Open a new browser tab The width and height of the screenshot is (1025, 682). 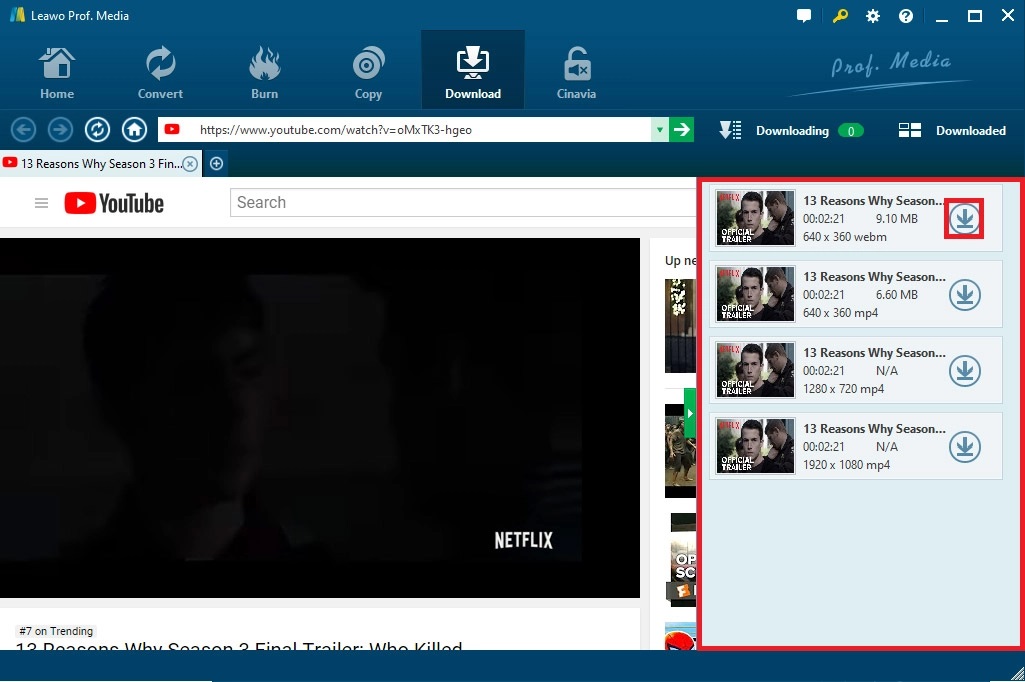coord(216,162)
